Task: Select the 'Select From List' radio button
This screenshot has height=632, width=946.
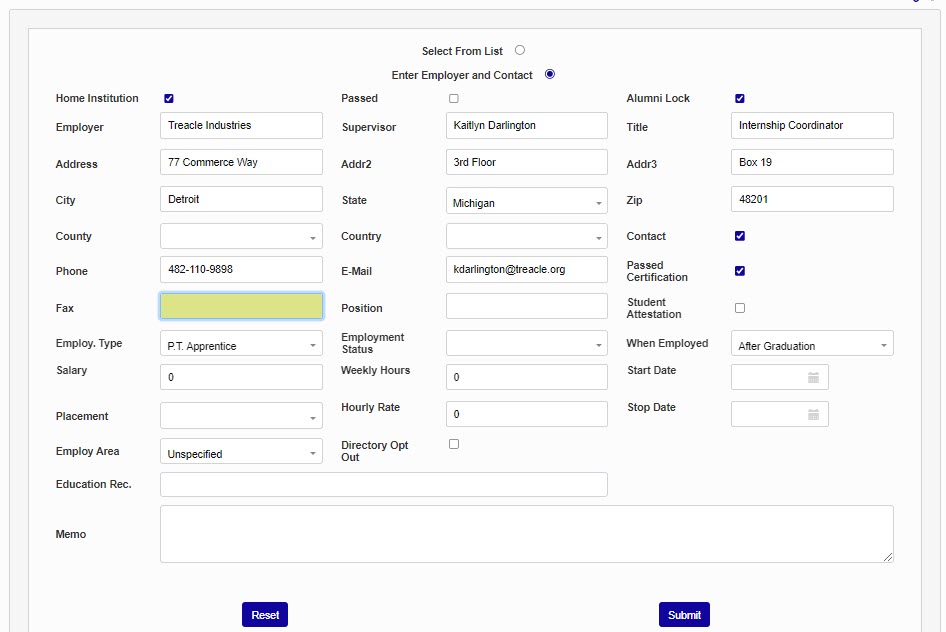Action: [x=520, y=50]
